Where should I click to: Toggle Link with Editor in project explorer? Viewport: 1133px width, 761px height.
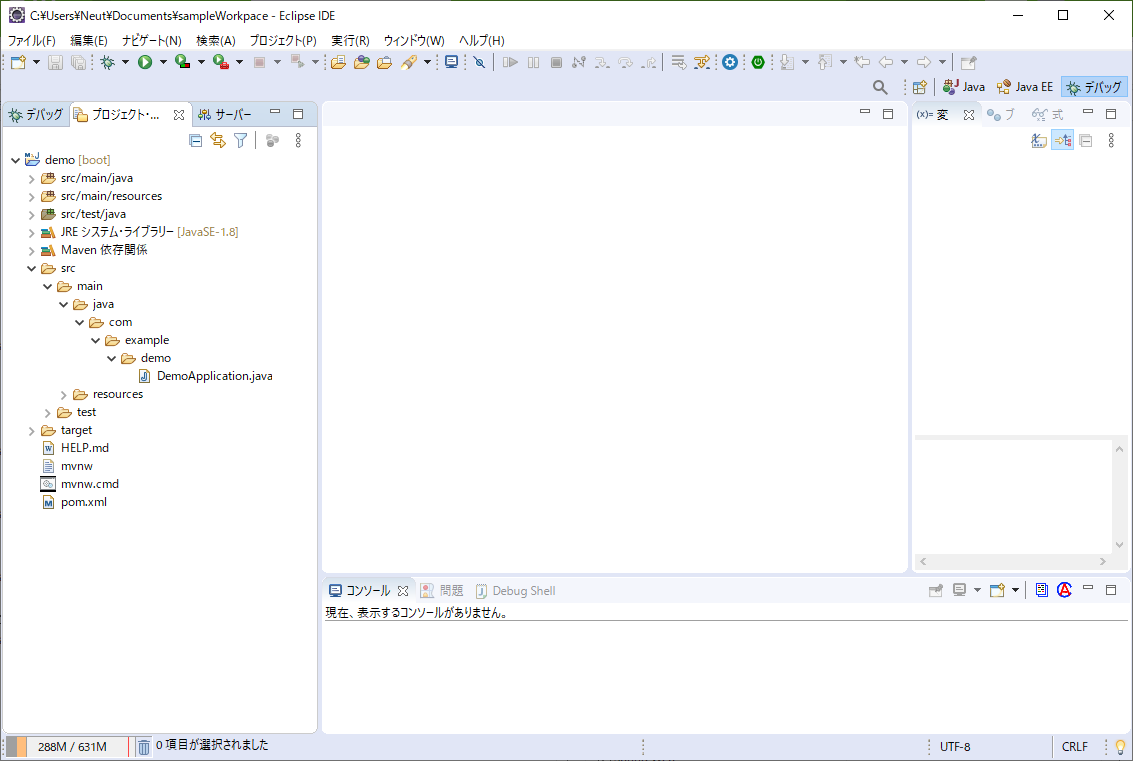pos(217,140)
